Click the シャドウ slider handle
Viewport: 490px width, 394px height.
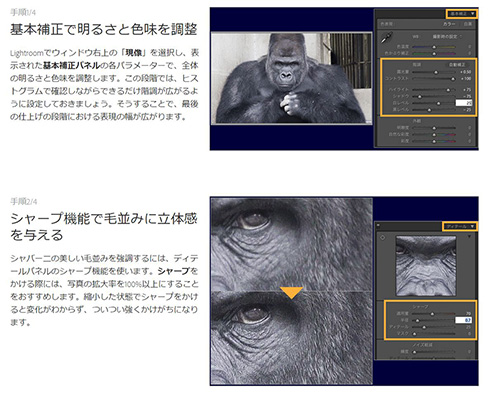pyautogui.click(x=420, y=96)
